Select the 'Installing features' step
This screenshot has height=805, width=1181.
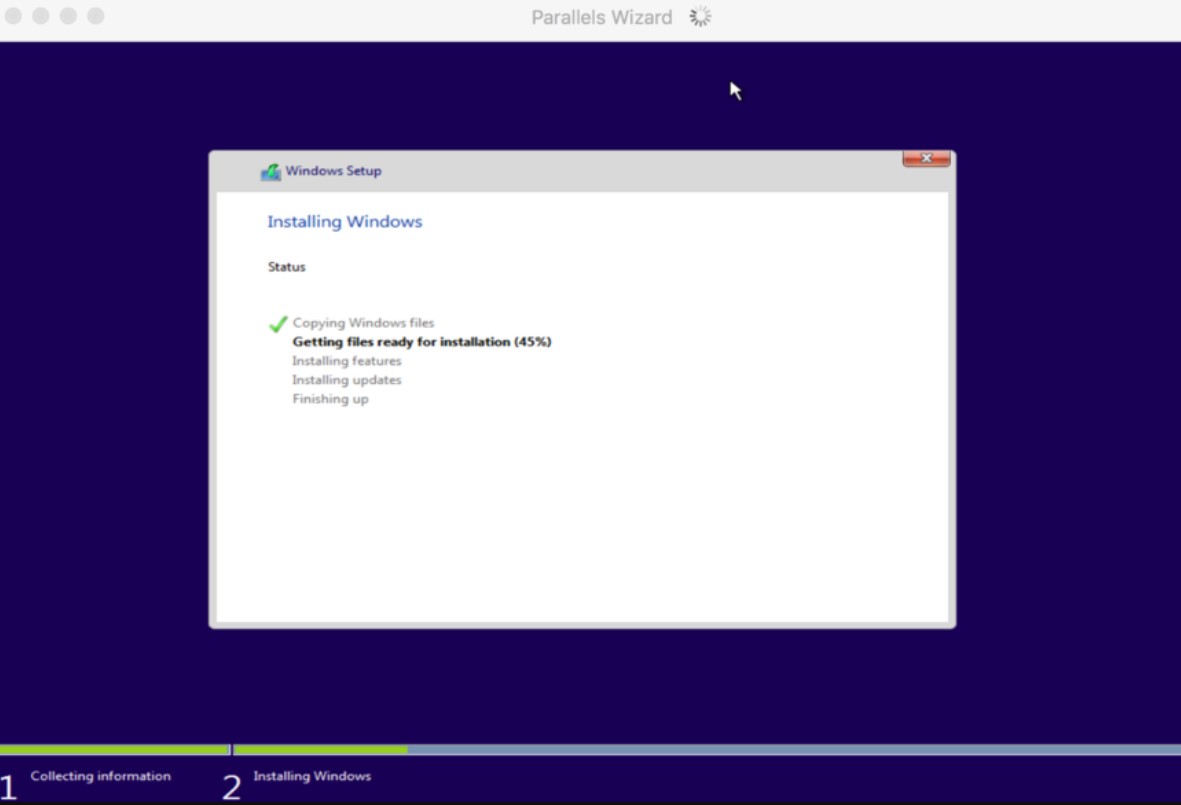click(346, 361)
